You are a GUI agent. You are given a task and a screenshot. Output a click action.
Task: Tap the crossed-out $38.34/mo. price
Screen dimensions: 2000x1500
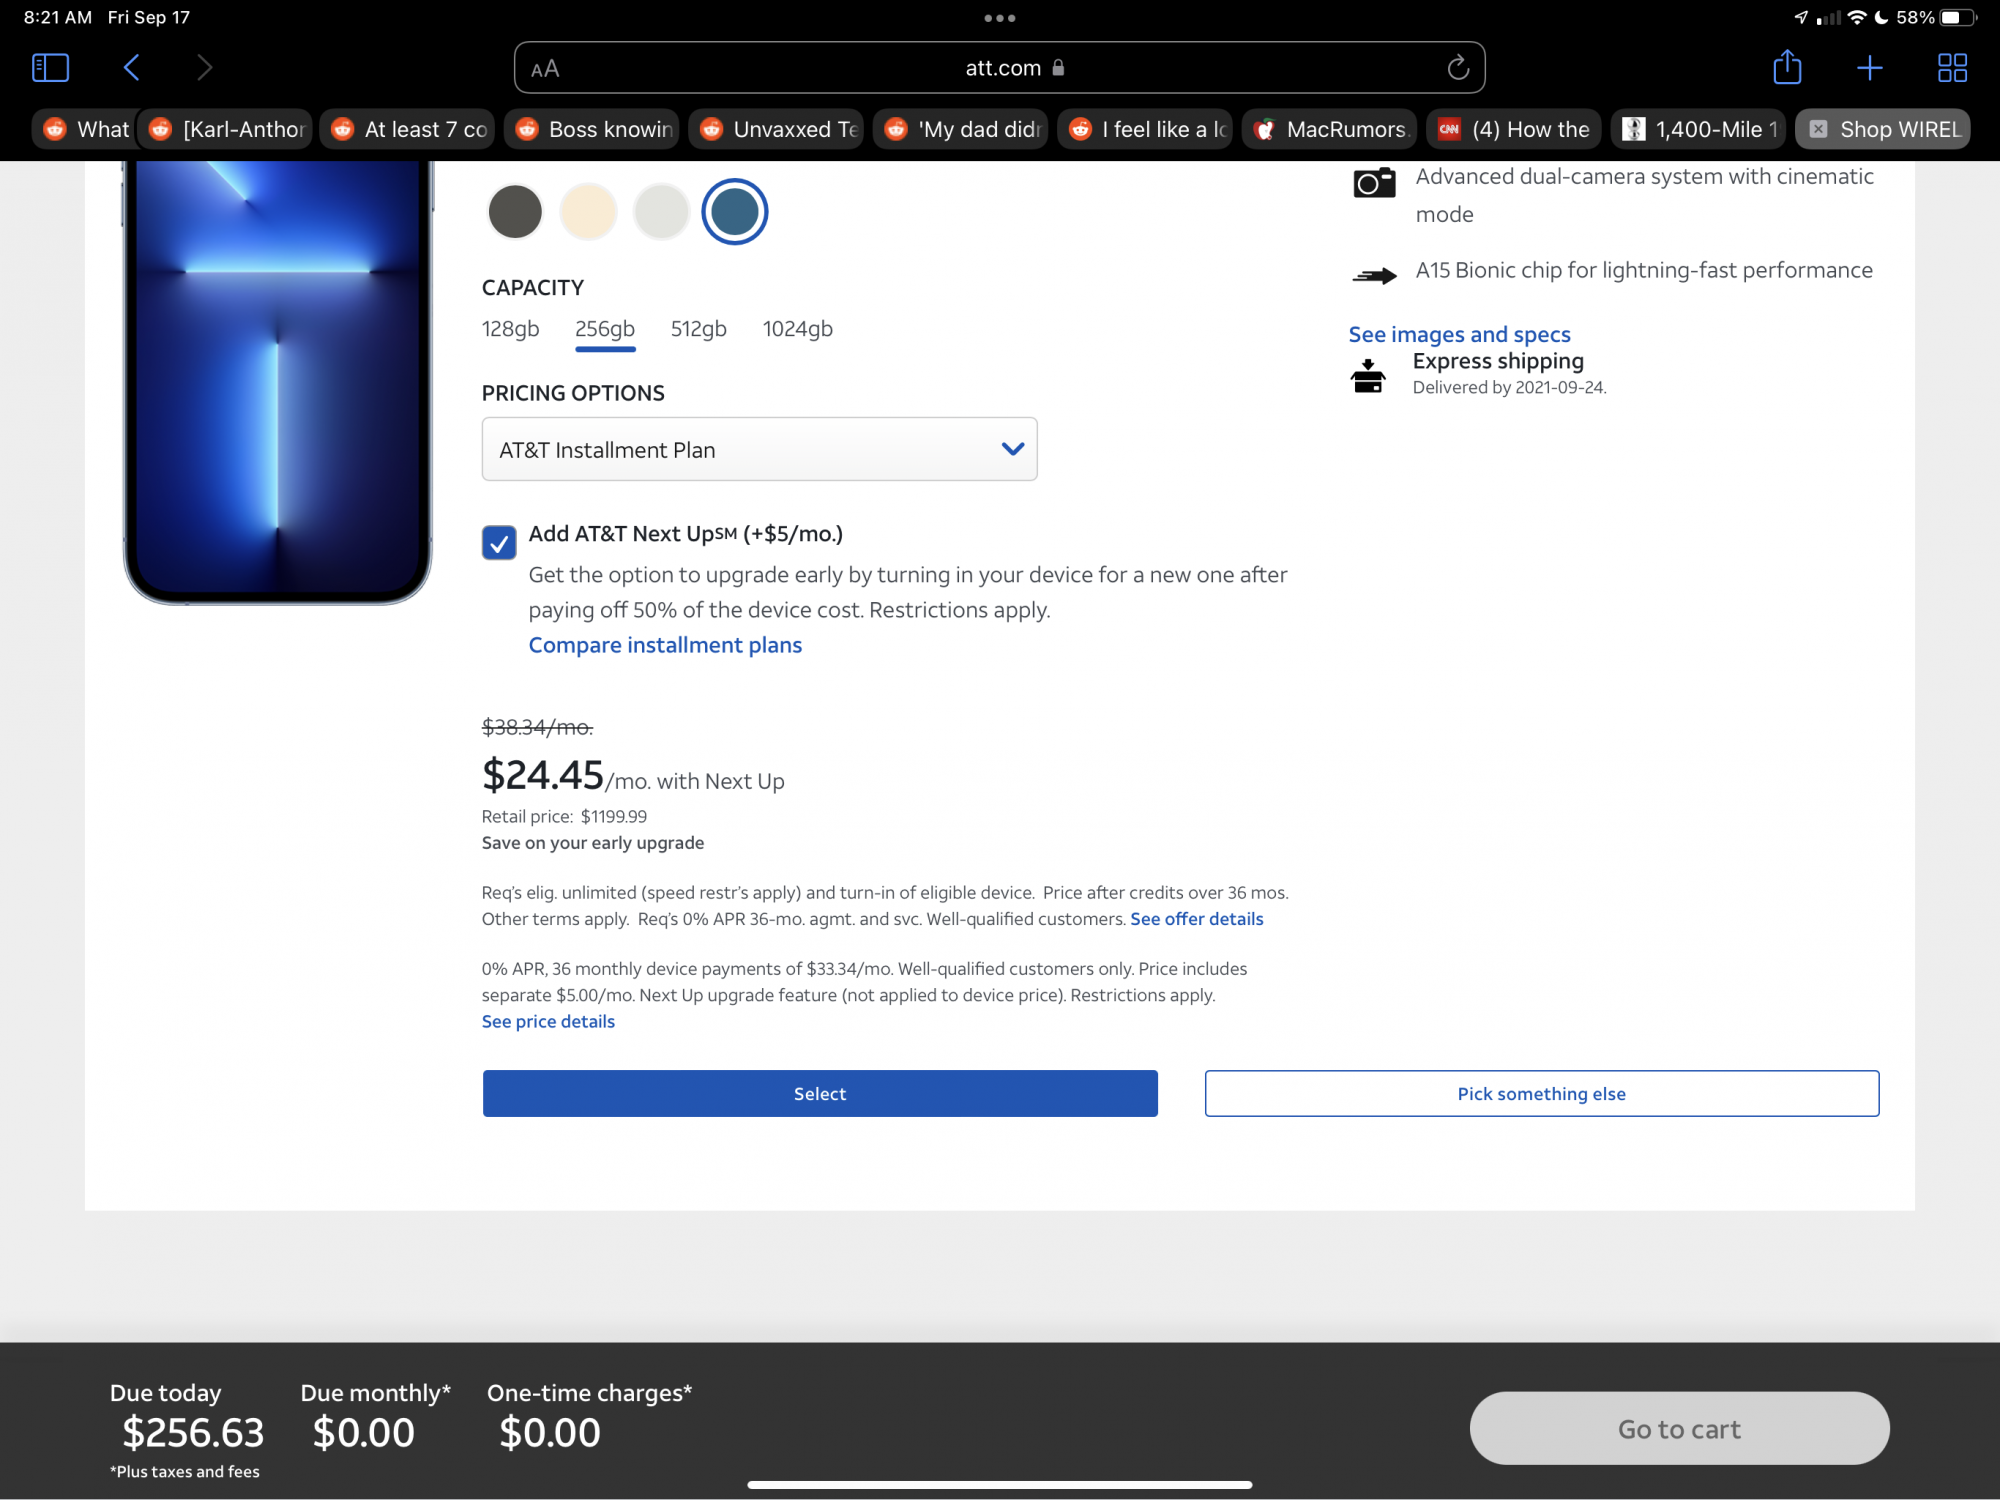click(537, 727)
